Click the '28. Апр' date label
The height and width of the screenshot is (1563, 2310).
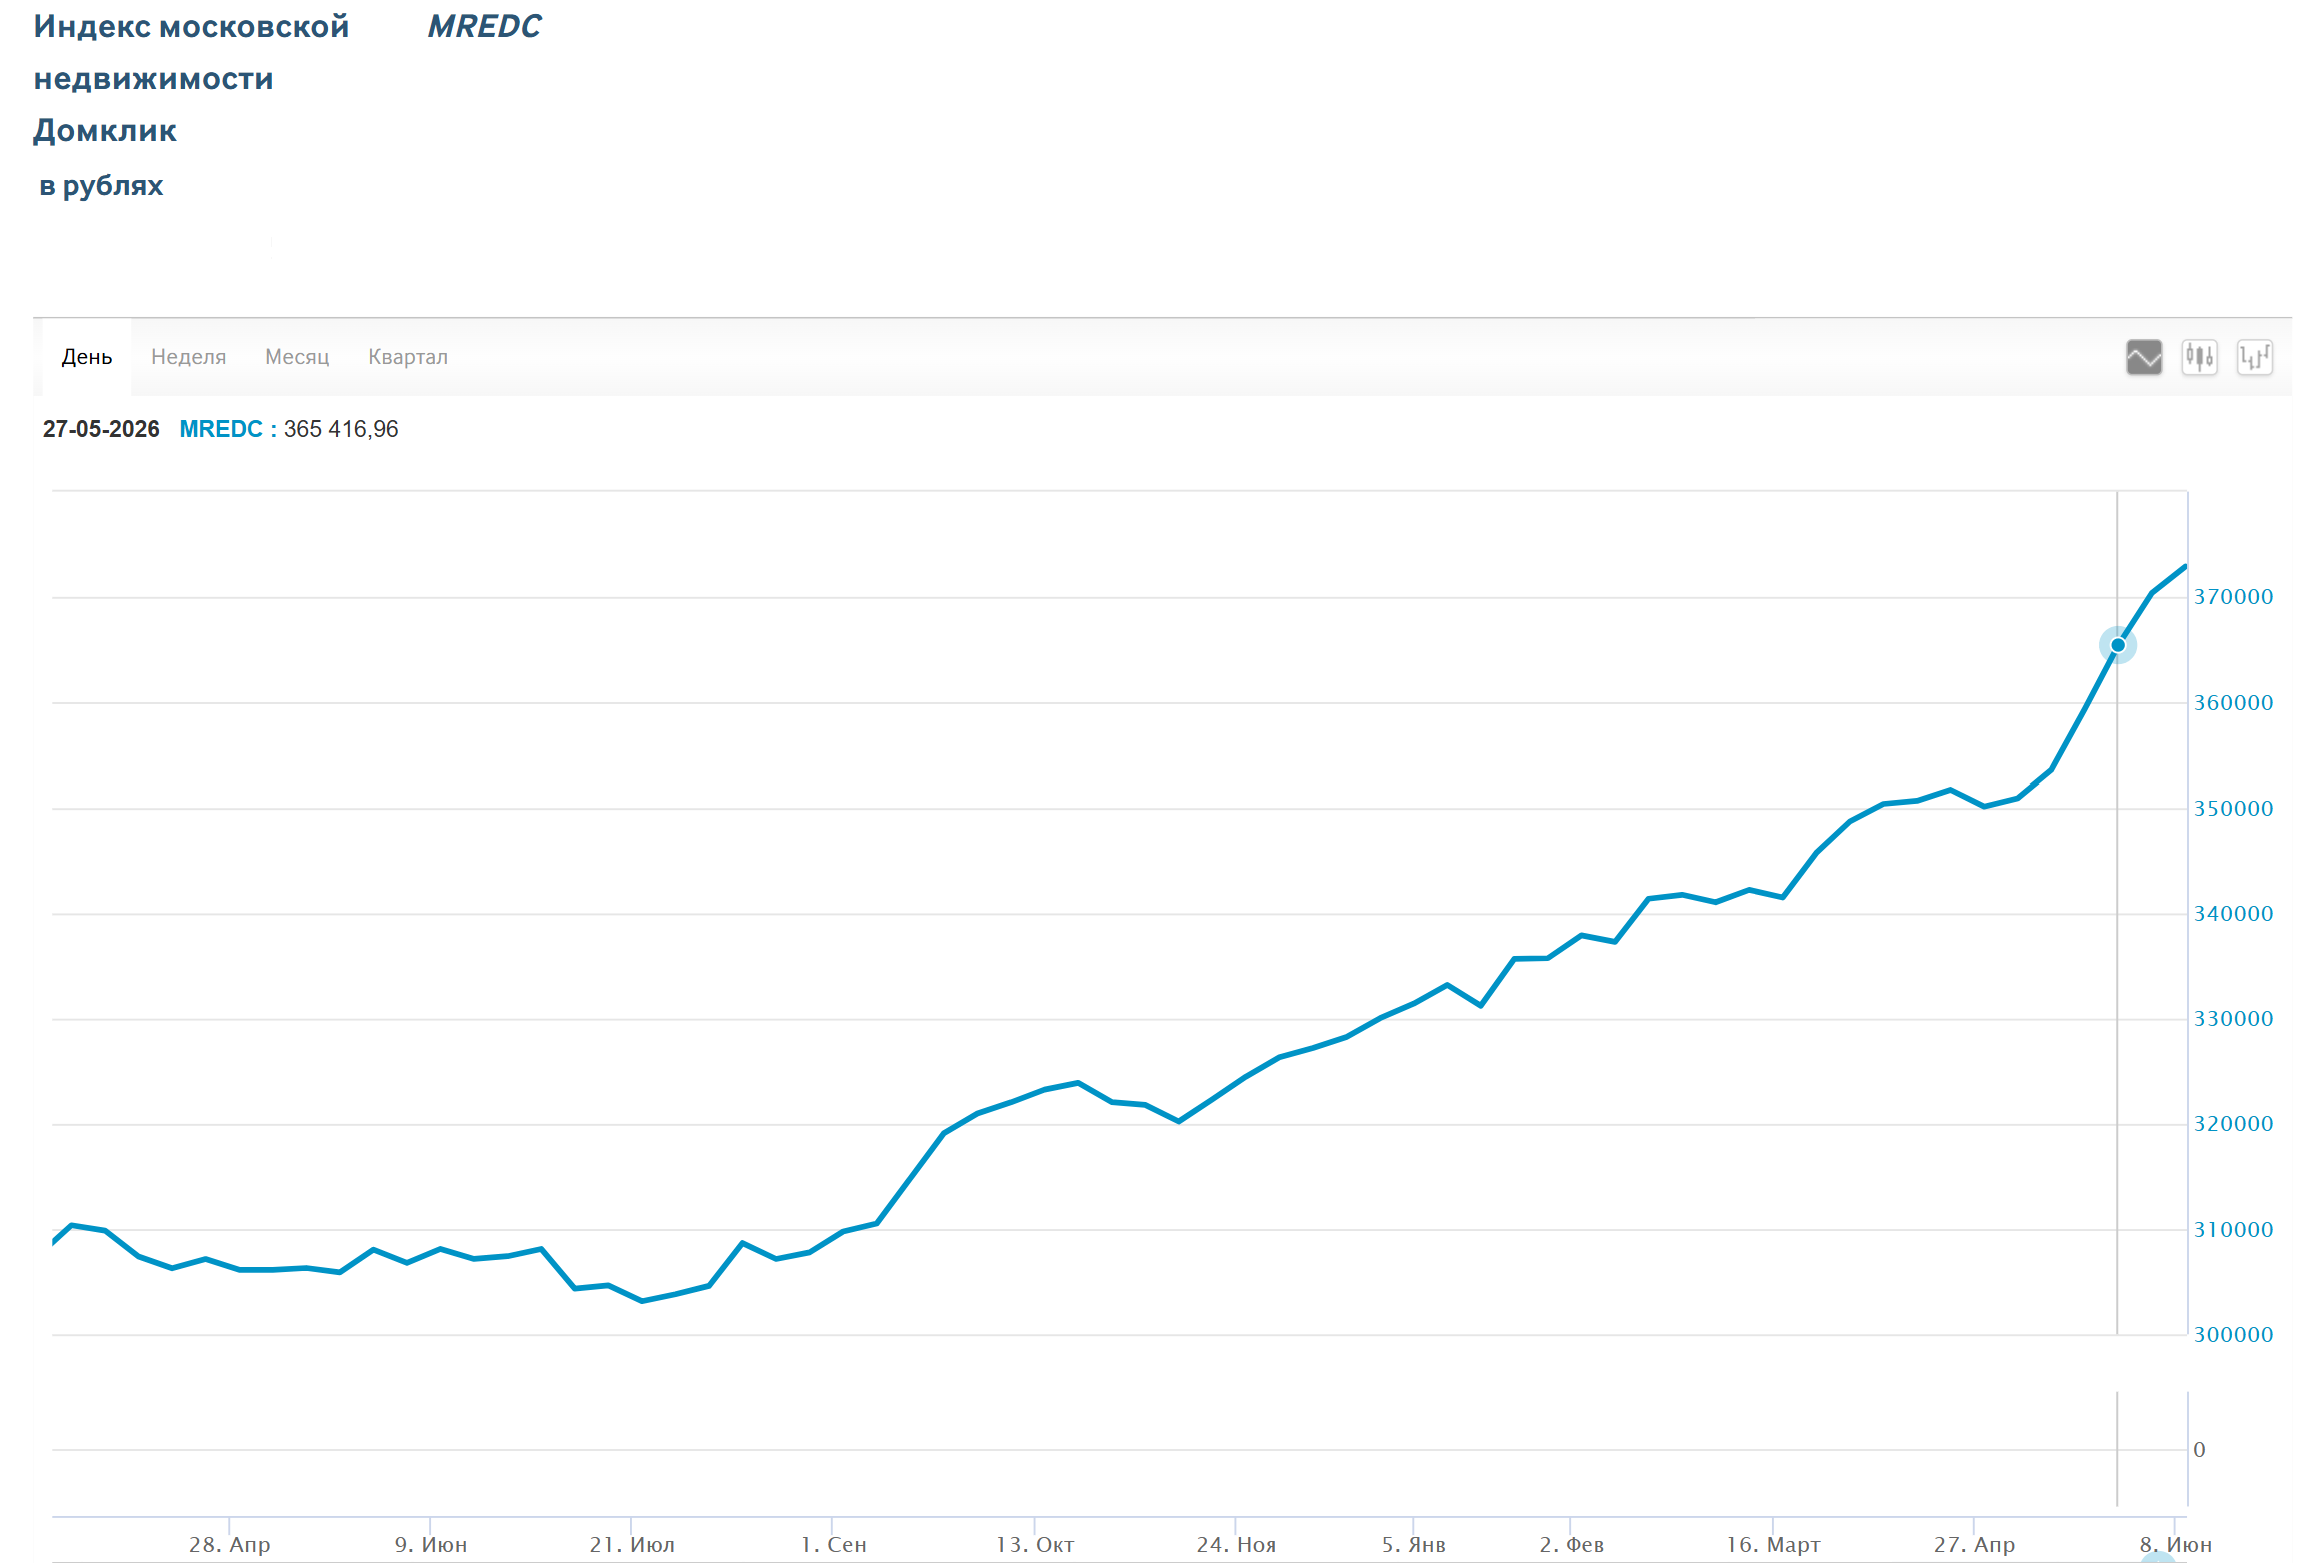pos(230,1545)
